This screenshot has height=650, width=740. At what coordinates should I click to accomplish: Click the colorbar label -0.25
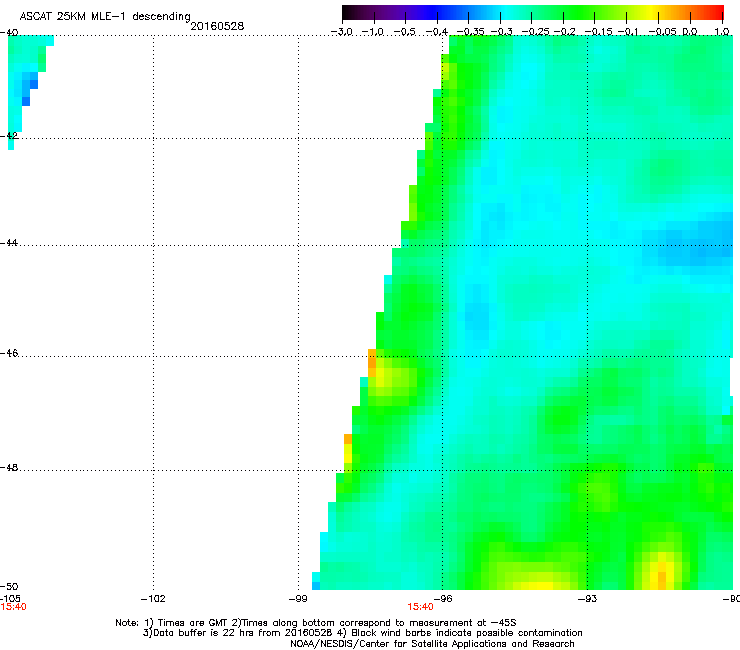pos(535,32)
